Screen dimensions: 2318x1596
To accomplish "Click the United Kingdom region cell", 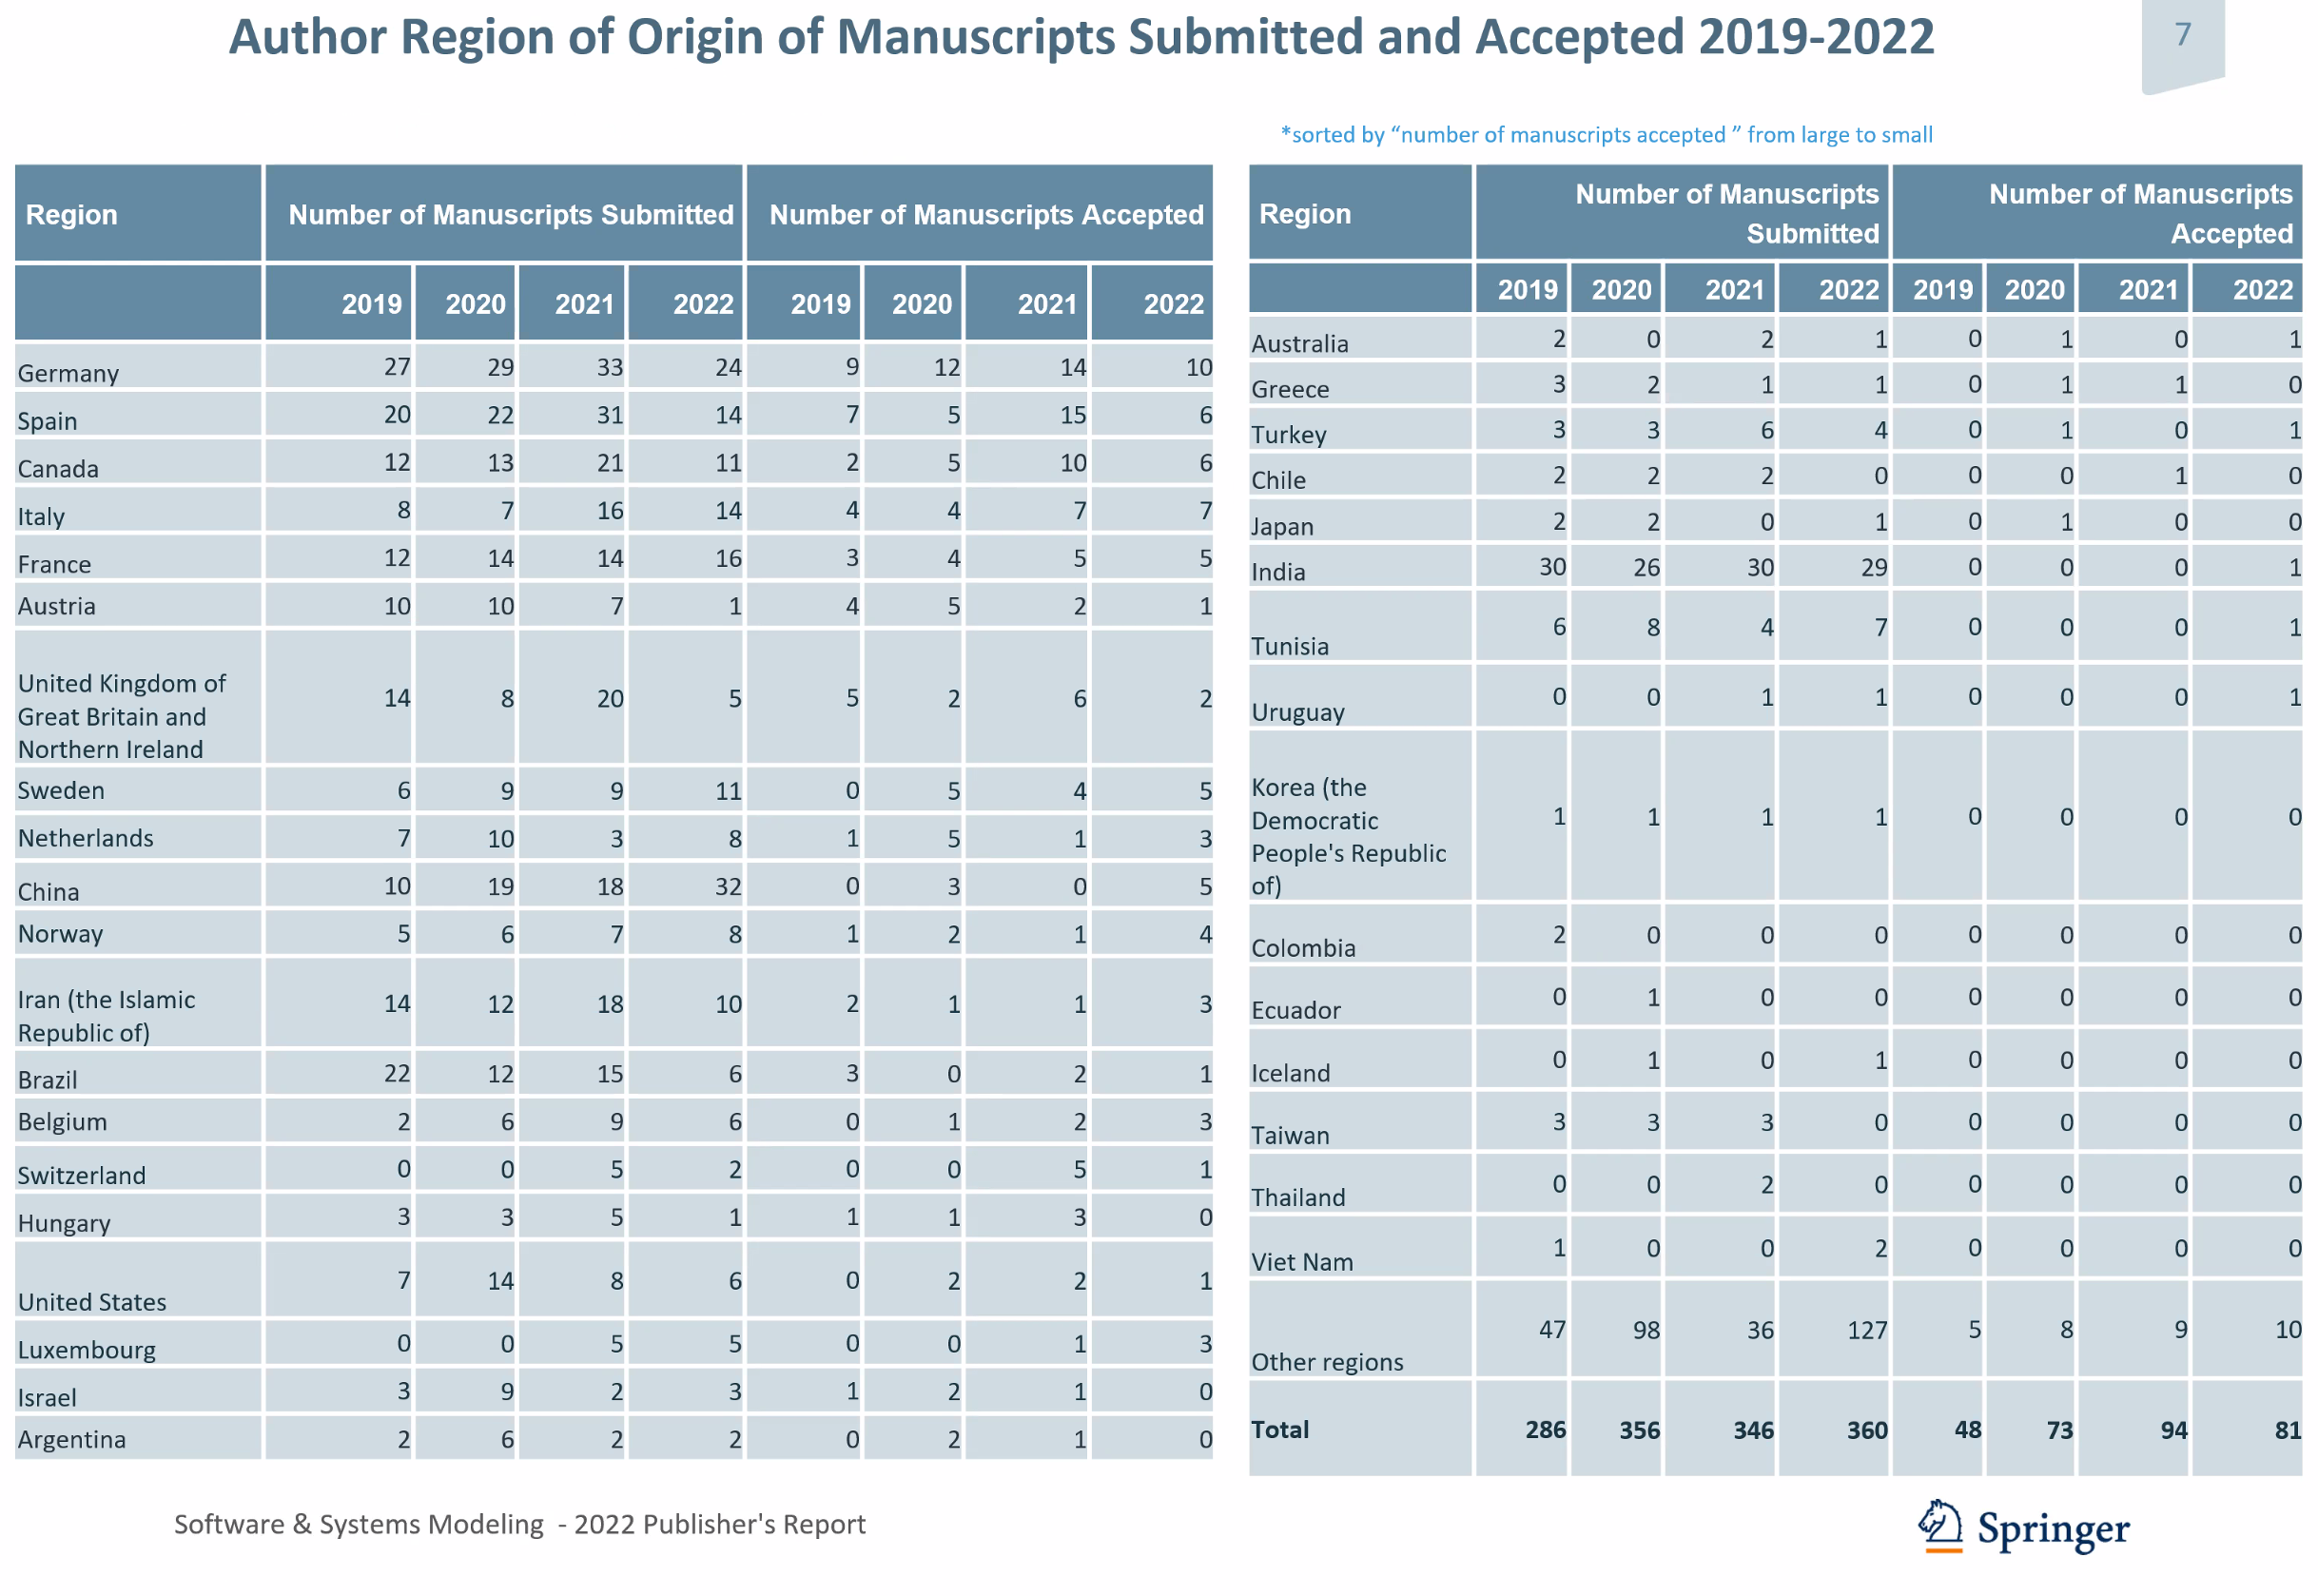I will click(x=138, y=698).
